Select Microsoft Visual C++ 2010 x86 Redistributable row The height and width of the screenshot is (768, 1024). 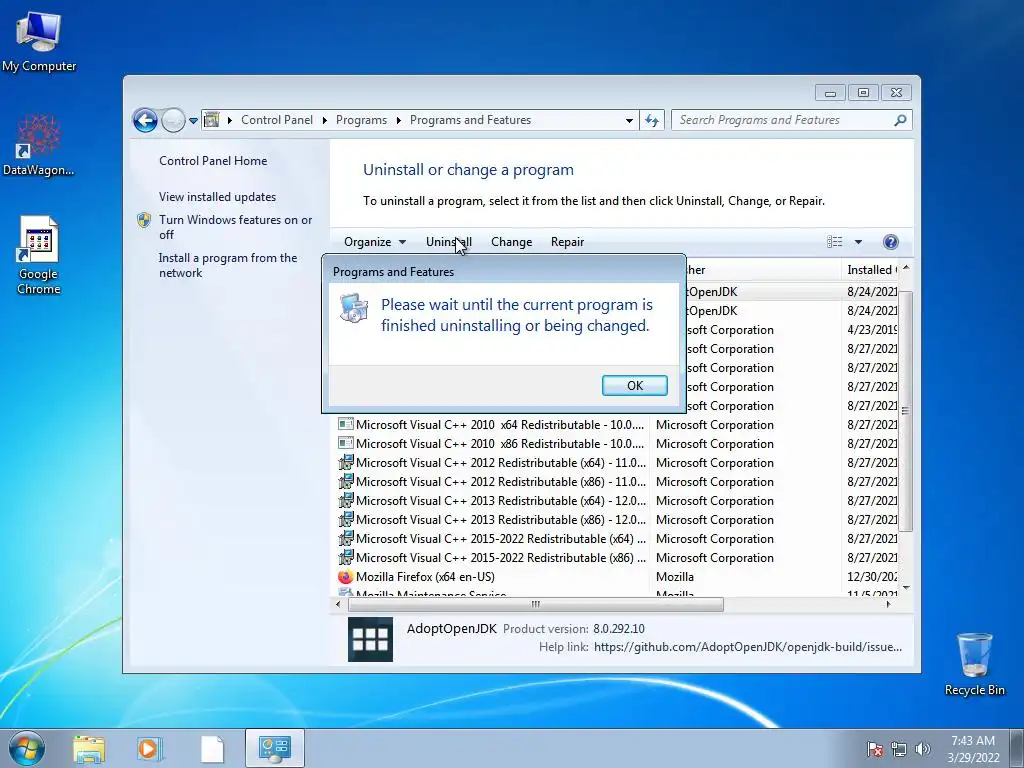pos(617,443)
